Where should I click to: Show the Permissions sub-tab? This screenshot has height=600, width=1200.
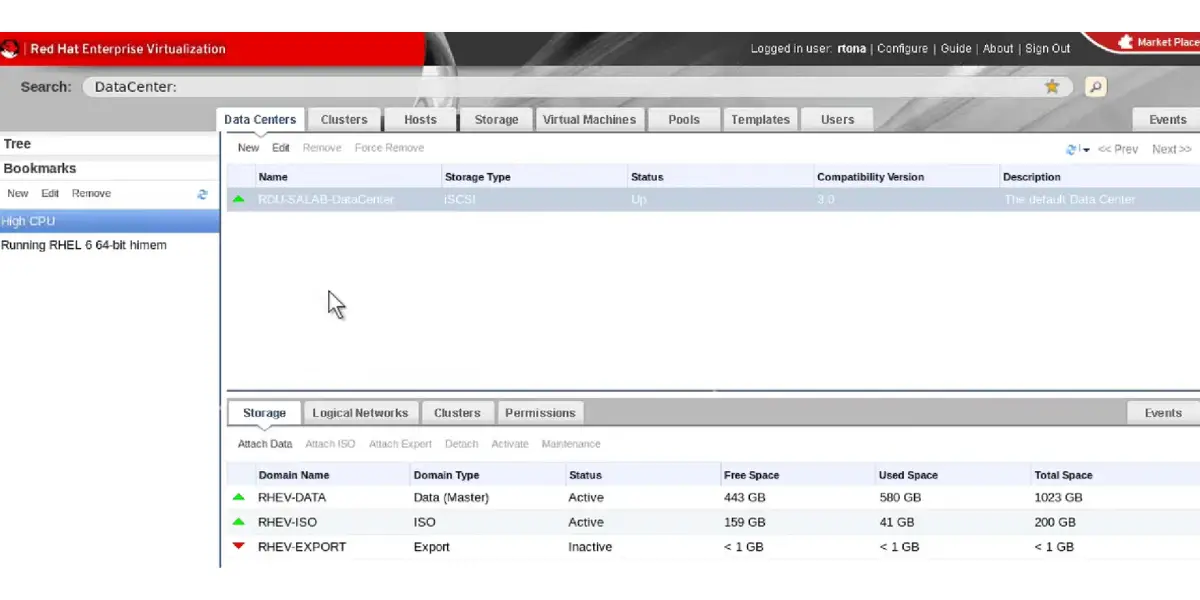540,413
